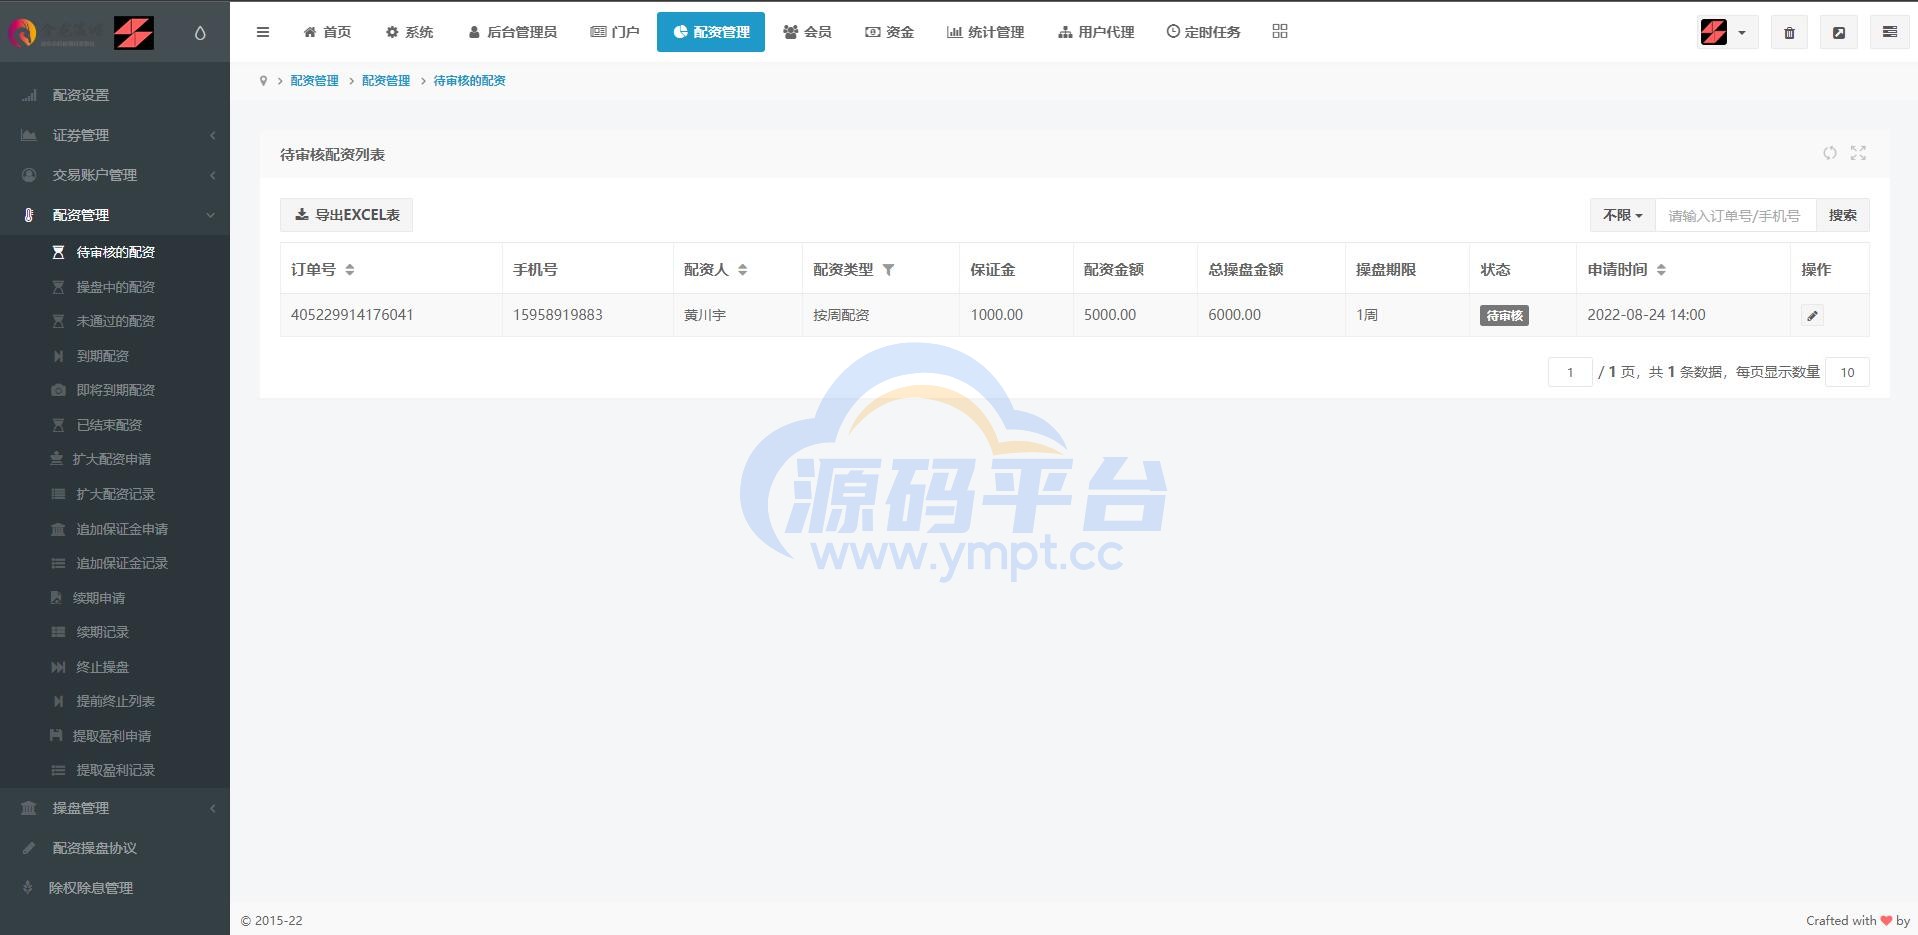Open 即将到期配资 sidebar item

[x=115, y=390]
